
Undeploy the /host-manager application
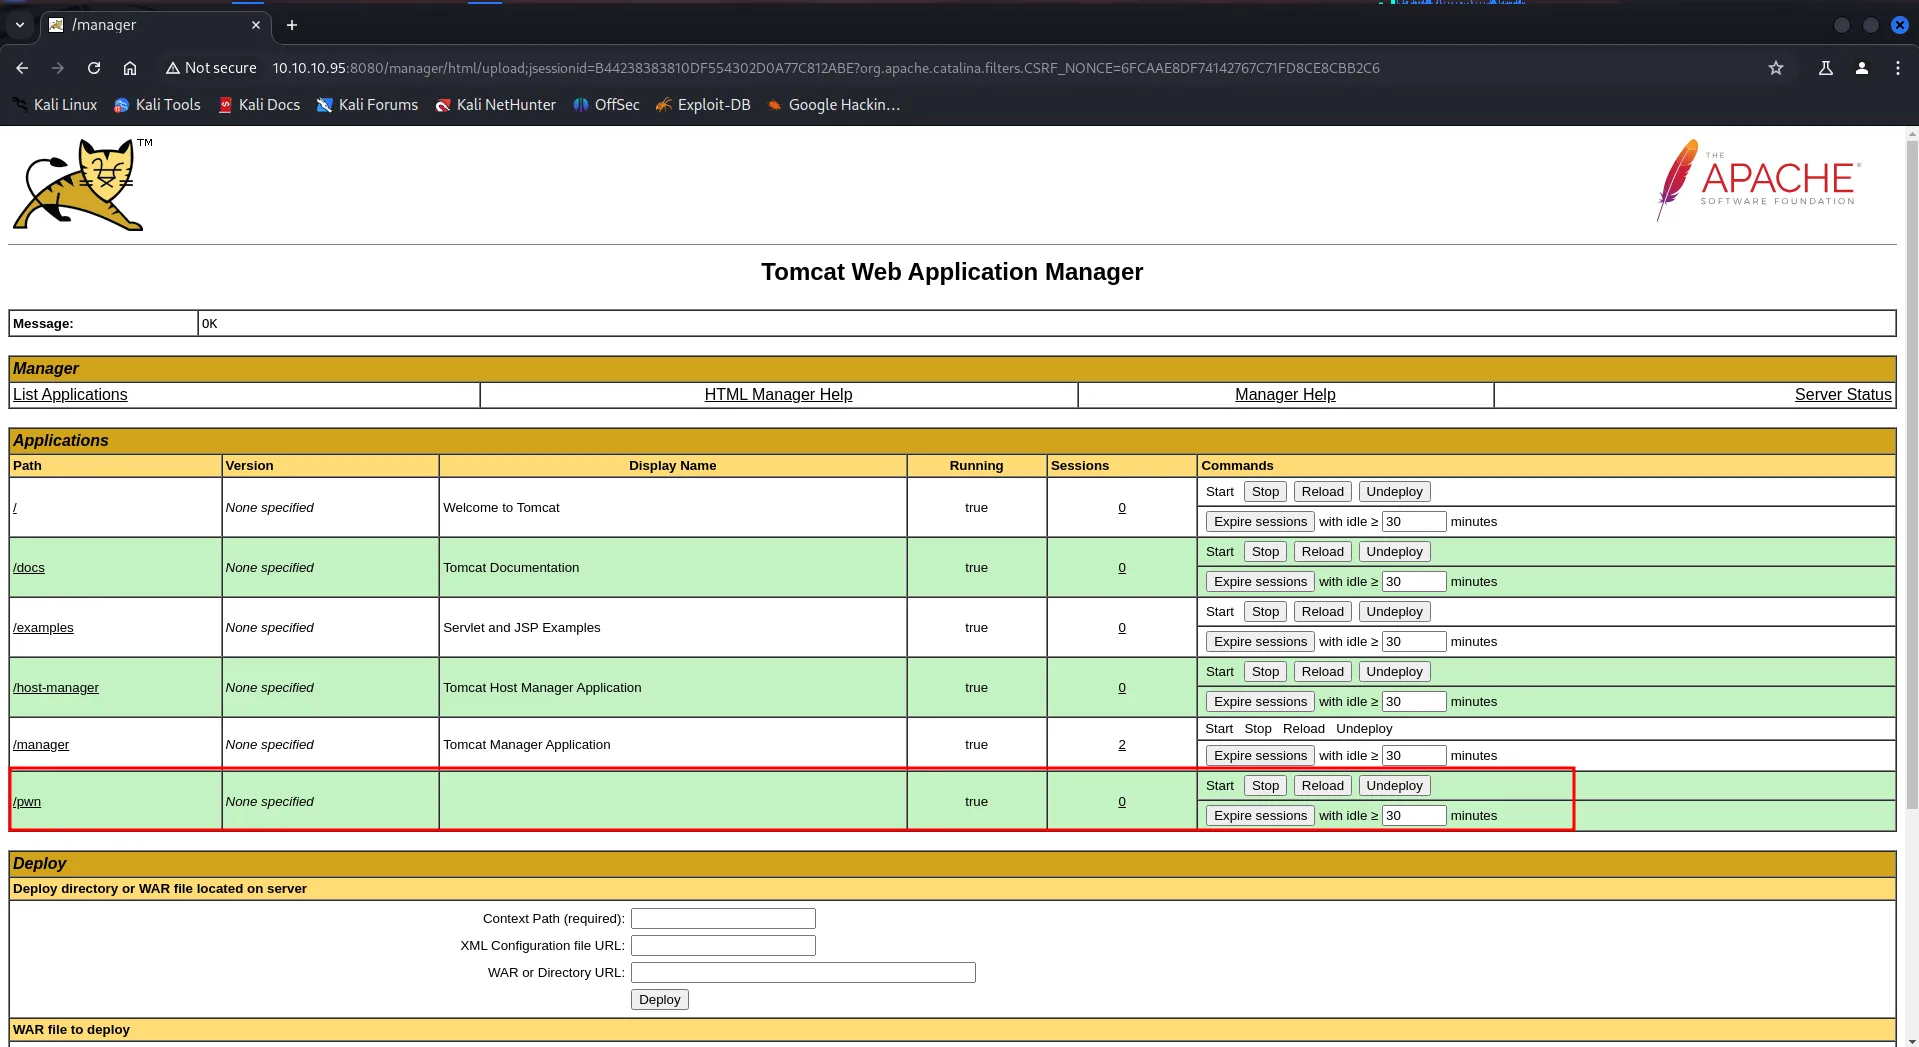coord(1394,672)
